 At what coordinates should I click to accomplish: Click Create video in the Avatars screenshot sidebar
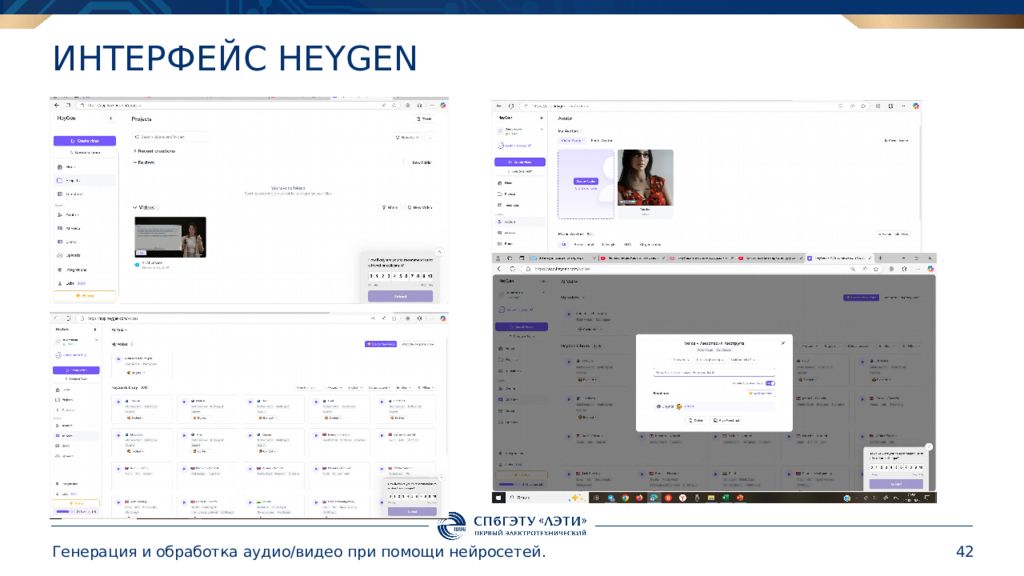(x=520, y=162)
